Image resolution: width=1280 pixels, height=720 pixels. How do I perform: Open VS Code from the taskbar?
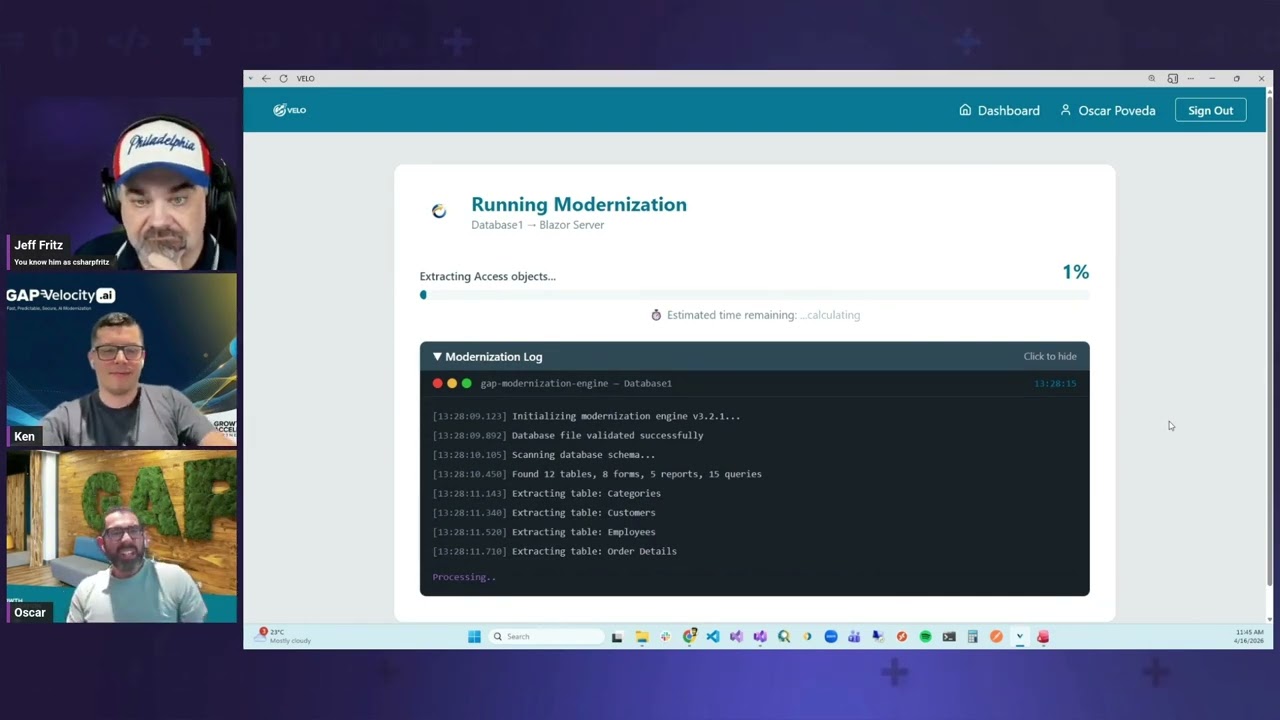point(713,636)
